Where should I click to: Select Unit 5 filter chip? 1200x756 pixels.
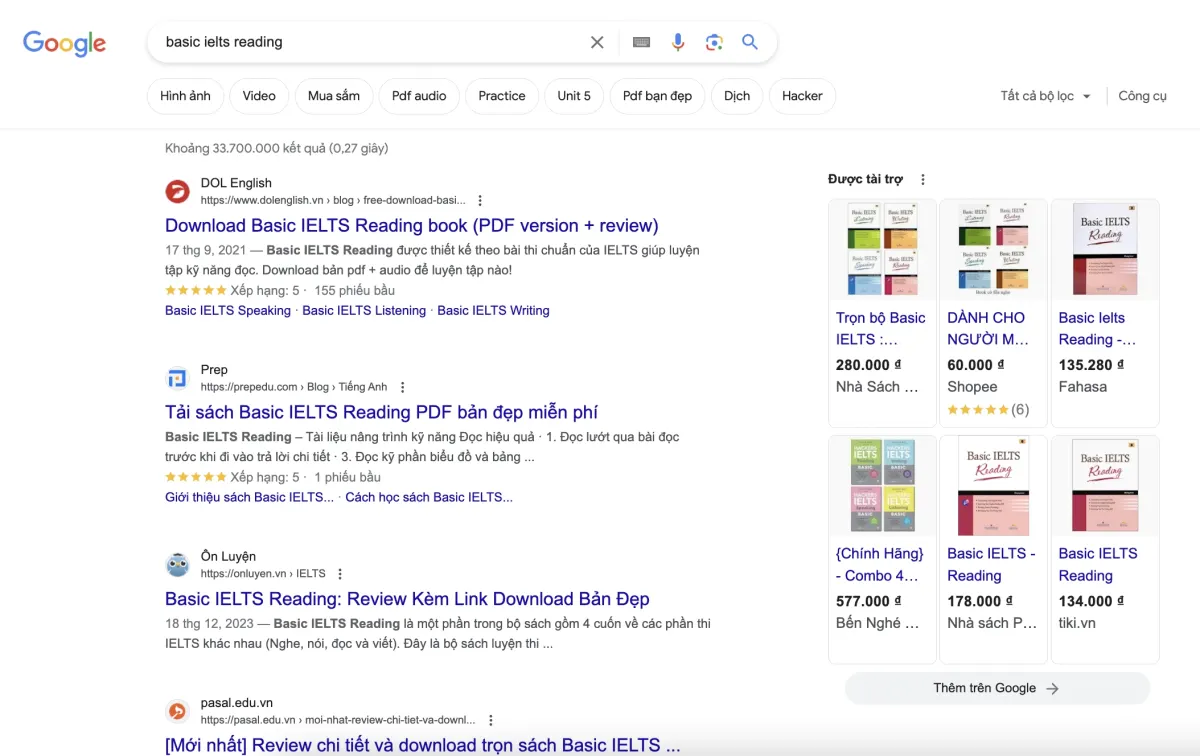tap(574, 96)
